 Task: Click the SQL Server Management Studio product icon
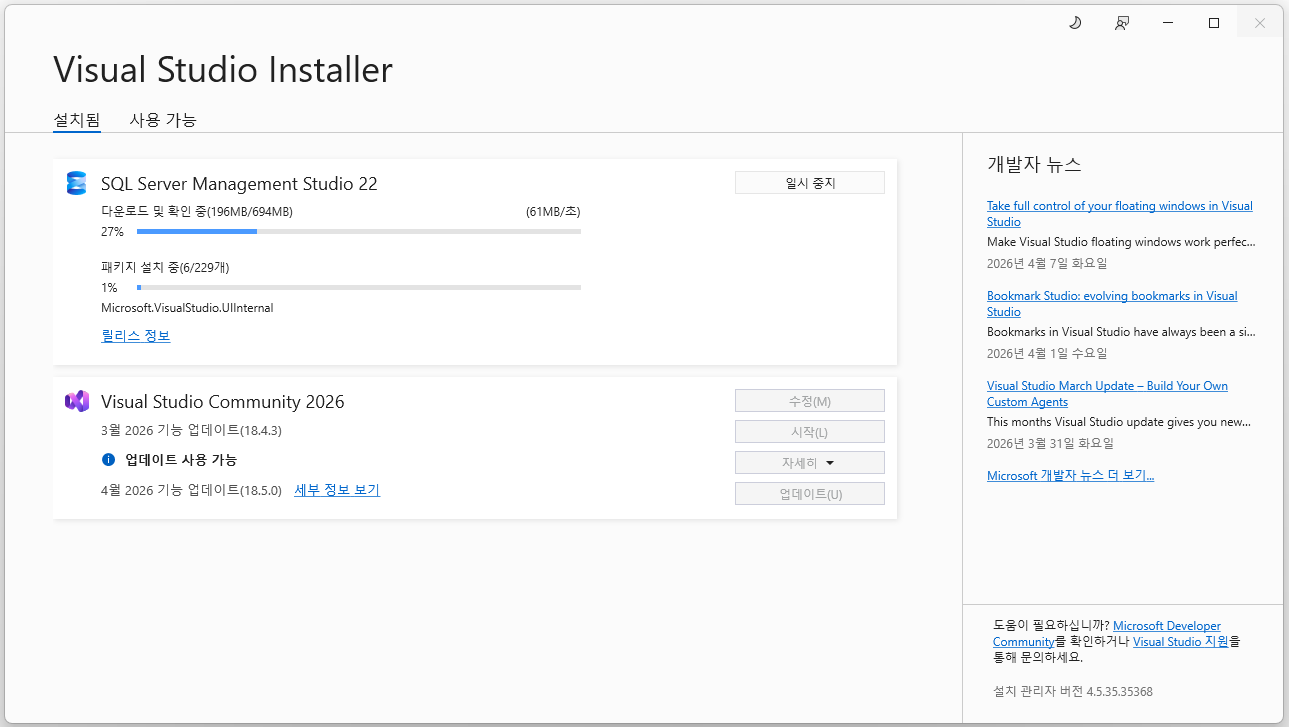pos(77,183)
